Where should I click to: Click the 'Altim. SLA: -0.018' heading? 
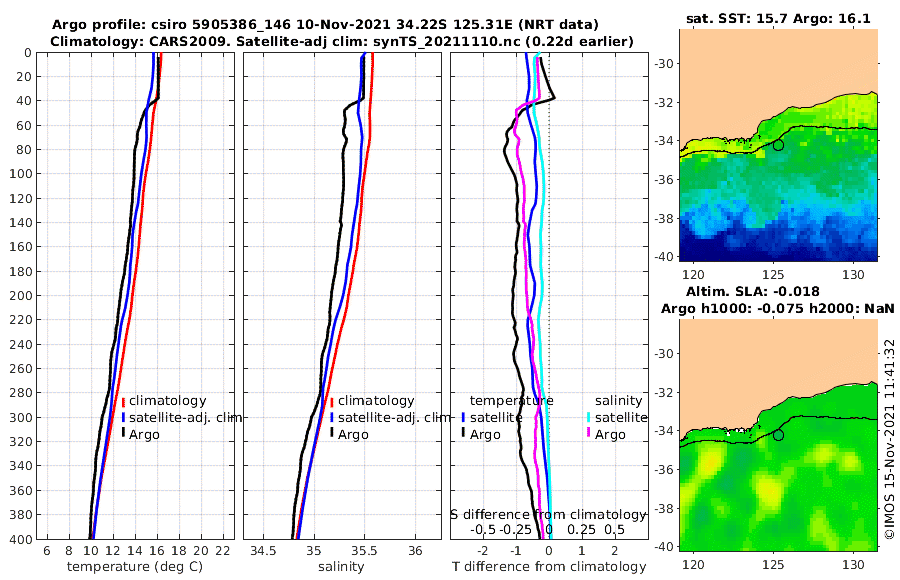point(752,291)
